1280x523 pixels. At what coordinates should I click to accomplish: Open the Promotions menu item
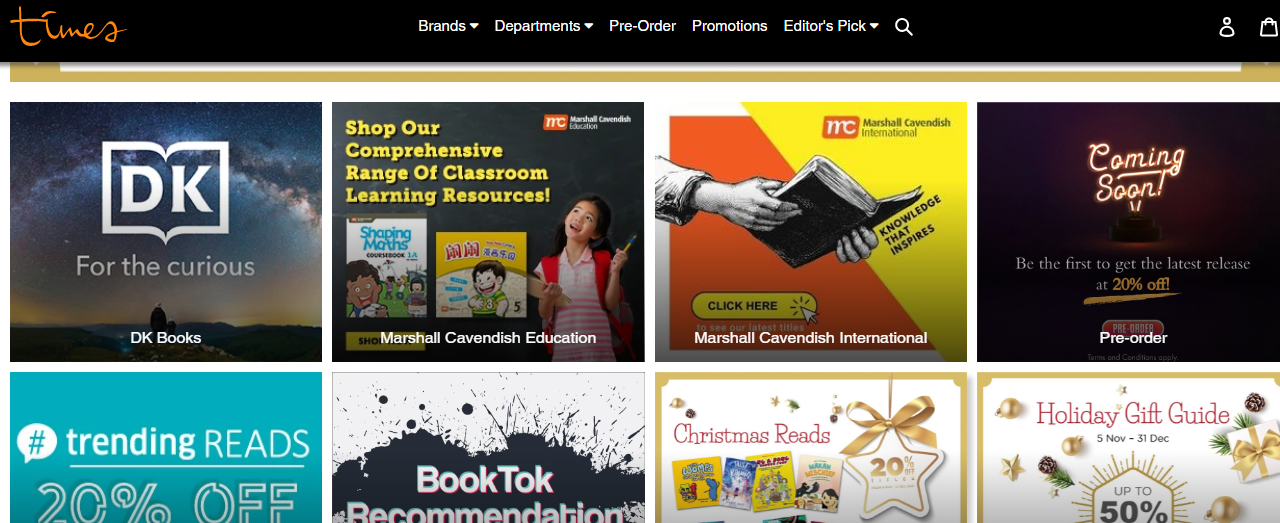(730, 26)
